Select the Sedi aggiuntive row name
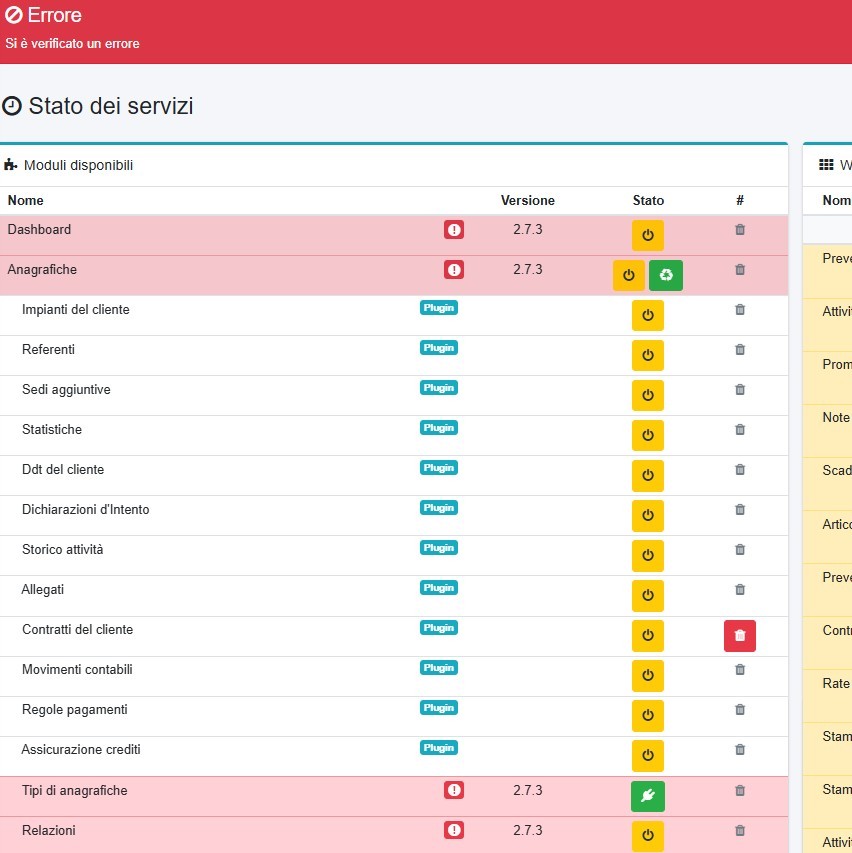 (x=66, y=390)
